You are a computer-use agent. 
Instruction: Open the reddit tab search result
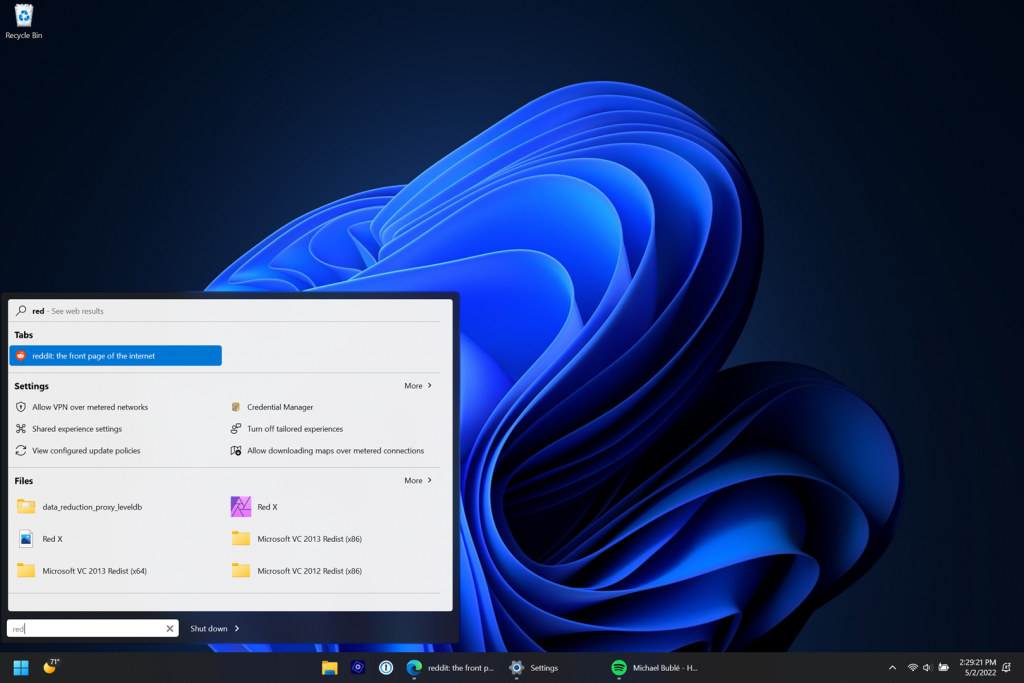[115, 356]
